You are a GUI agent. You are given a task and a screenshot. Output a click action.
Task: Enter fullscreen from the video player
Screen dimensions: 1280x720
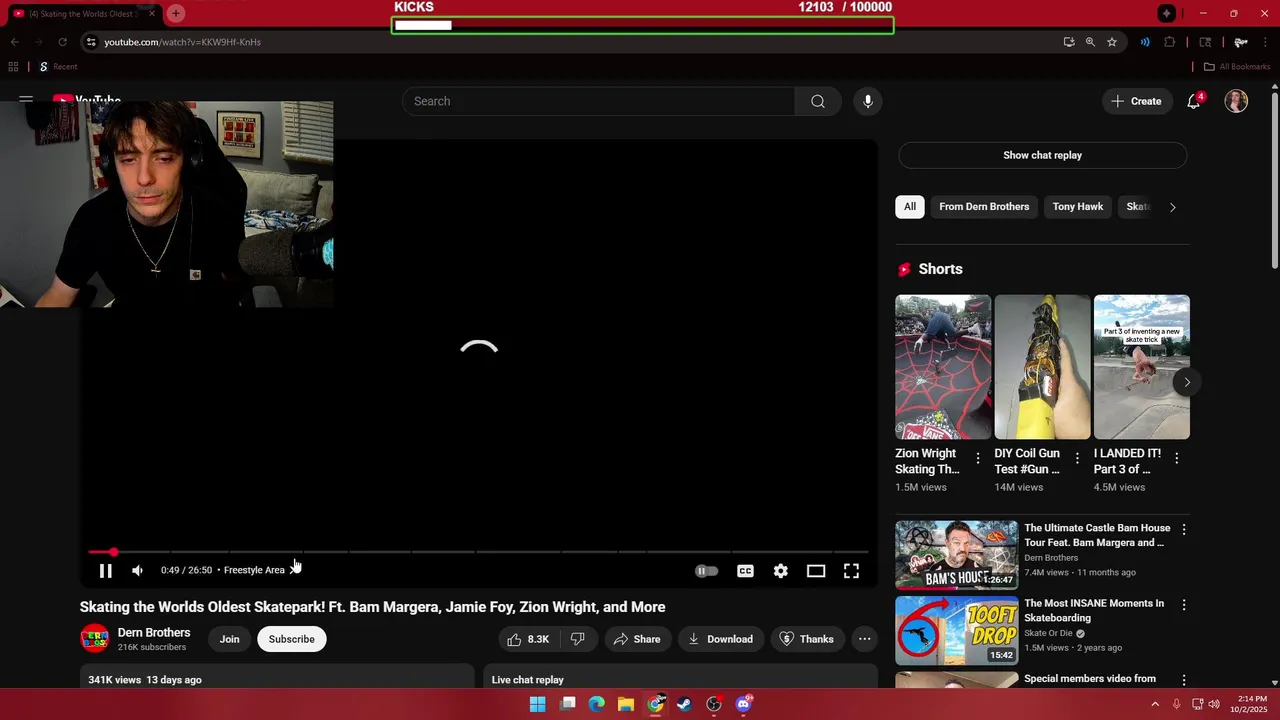(x=851, y=571)
